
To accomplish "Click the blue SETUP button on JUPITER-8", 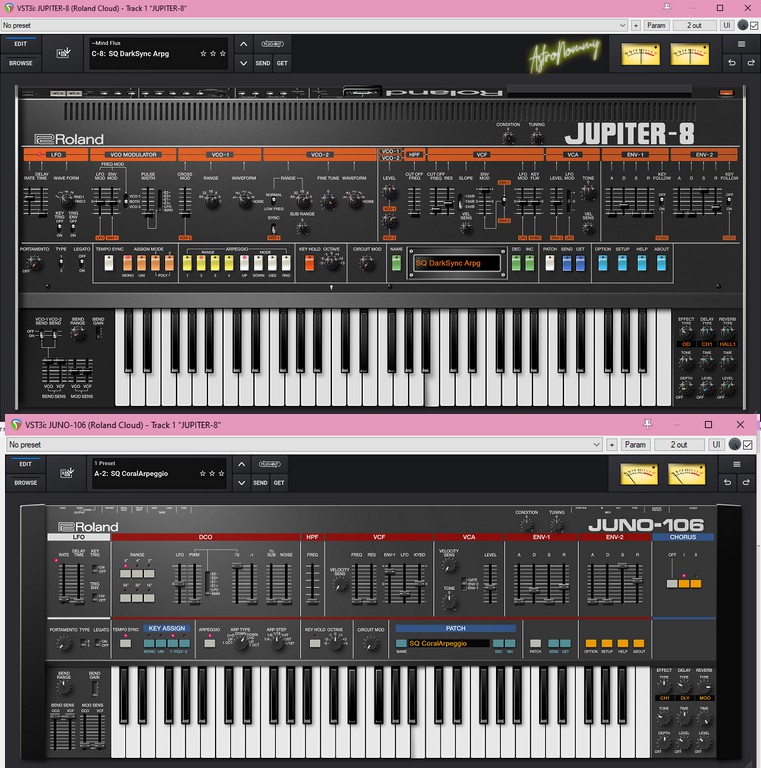I will (x=622, y=264).
